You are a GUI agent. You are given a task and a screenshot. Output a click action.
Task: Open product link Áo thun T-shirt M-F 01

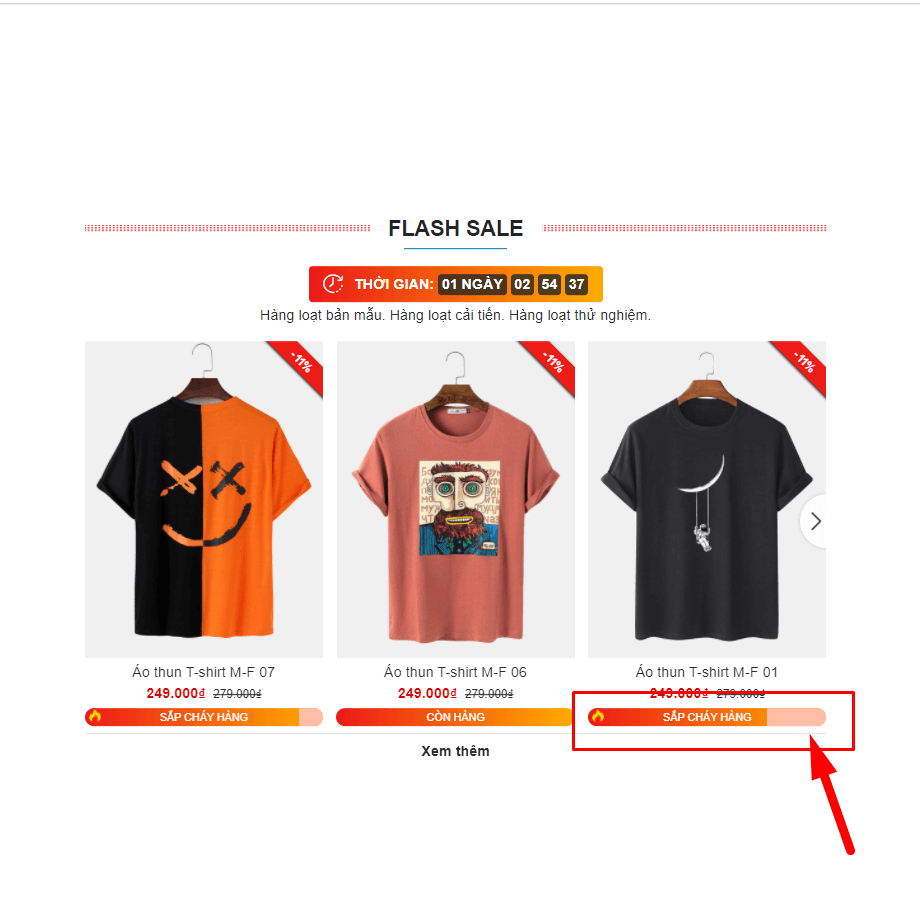pos(706,672)
